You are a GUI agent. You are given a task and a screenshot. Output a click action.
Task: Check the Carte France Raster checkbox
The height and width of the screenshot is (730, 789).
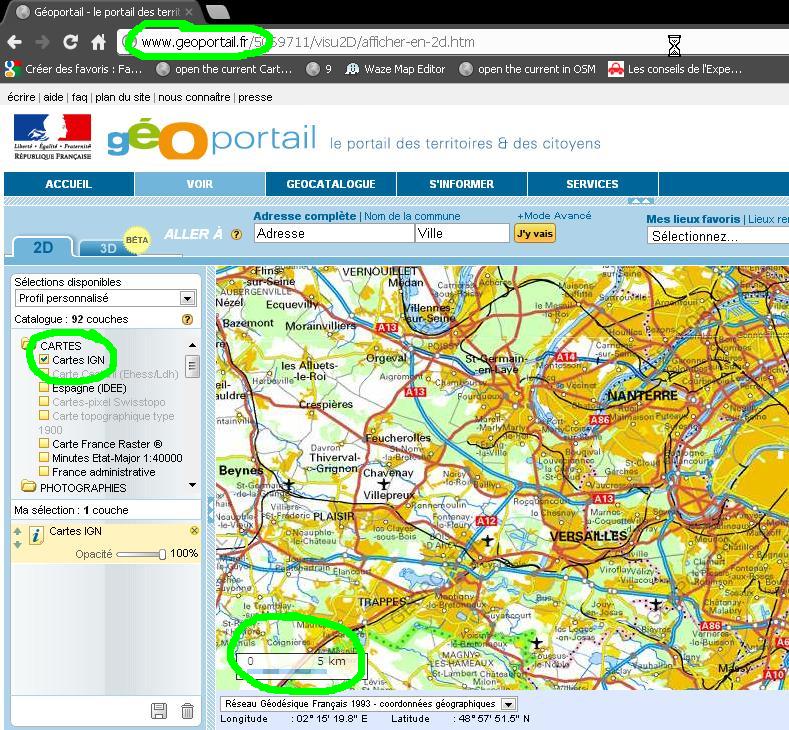point(44,444)
